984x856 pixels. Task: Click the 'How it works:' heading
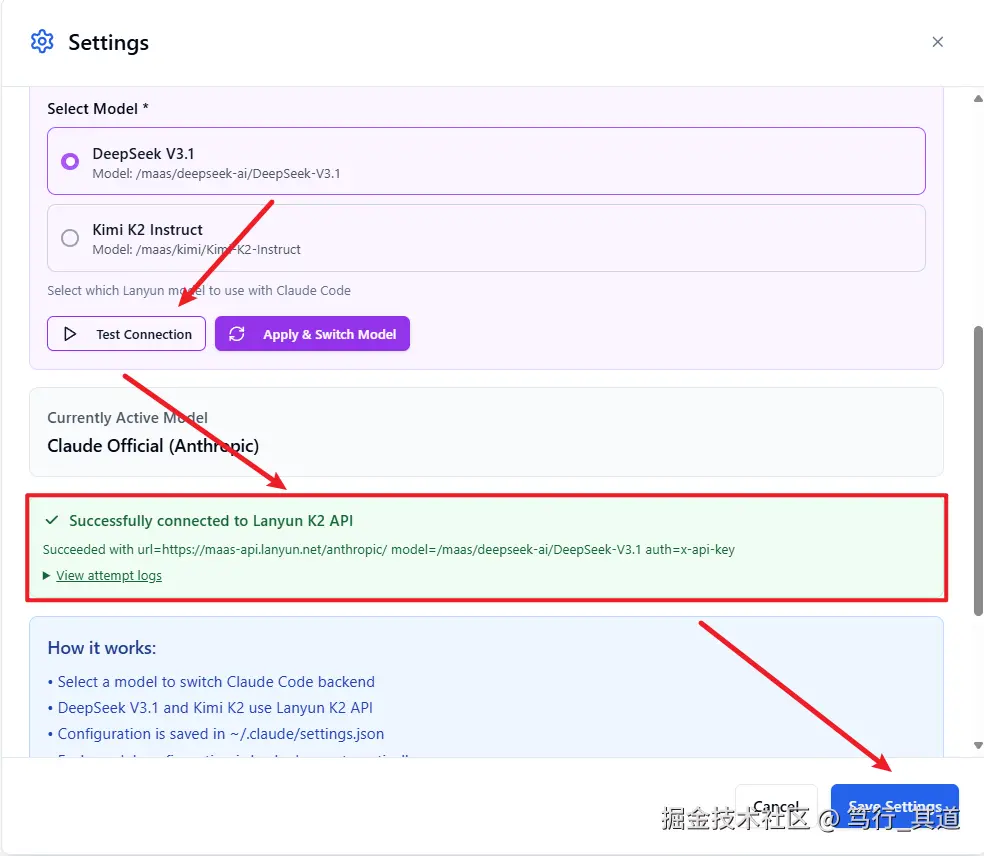coord(102,648)
